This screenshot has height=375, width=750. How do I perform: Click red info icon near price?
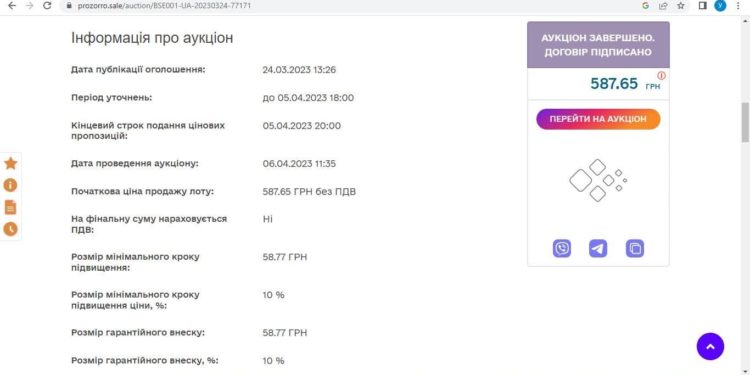(x=662, y=76)
